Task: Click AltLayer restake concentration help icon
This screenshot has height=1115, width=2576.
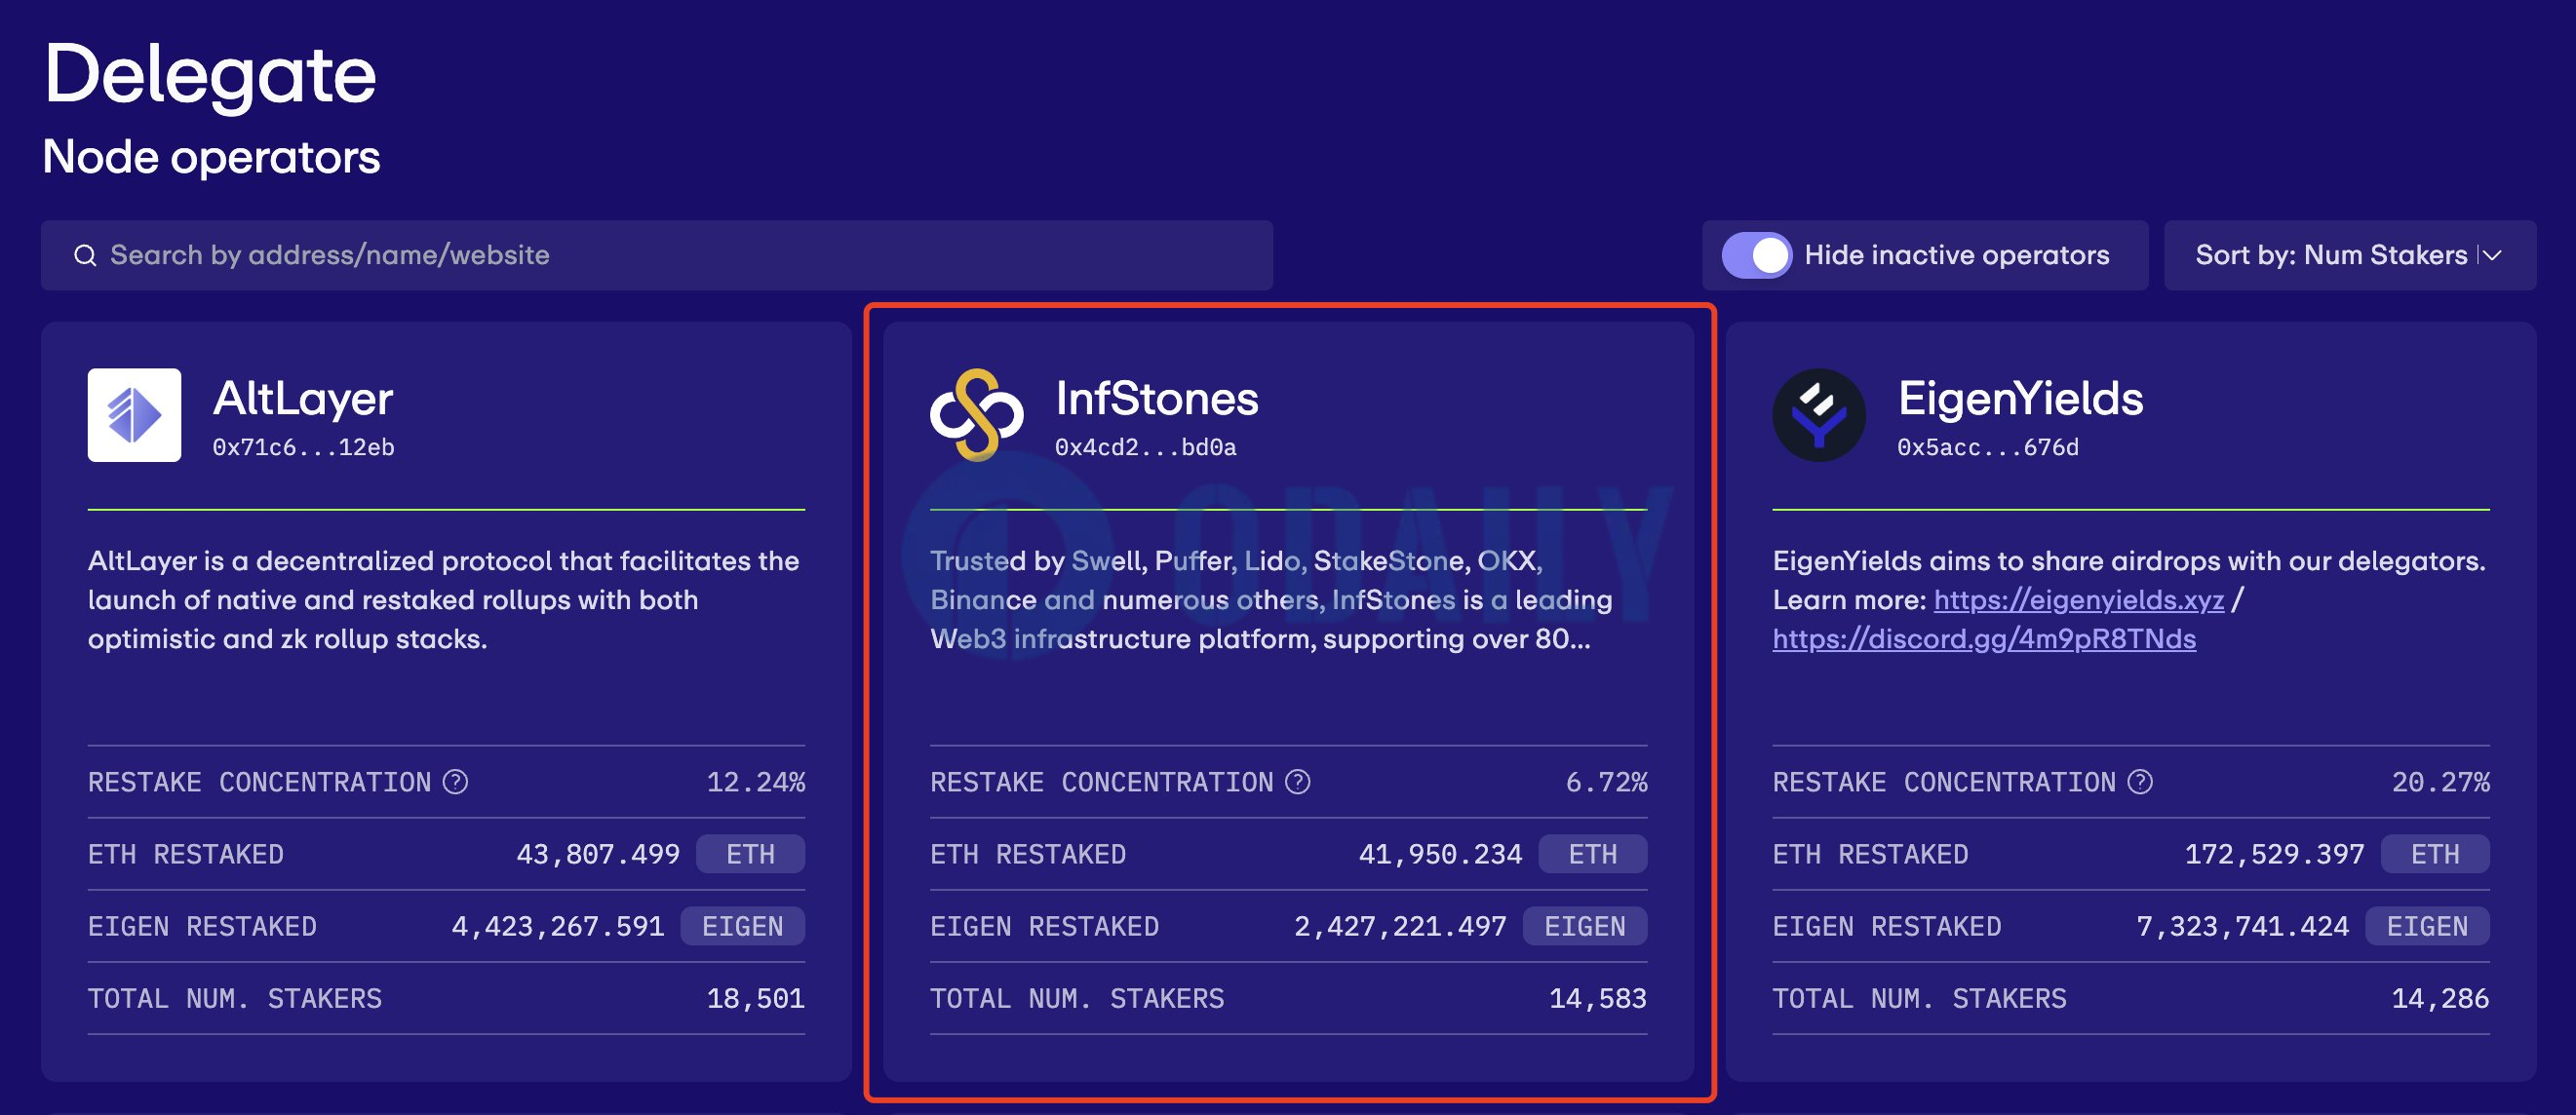Action: click(455, 782)
